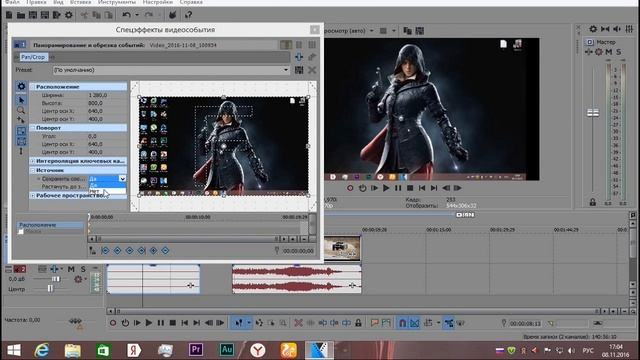
Task: Open the Правка menu
Action: 36,2
